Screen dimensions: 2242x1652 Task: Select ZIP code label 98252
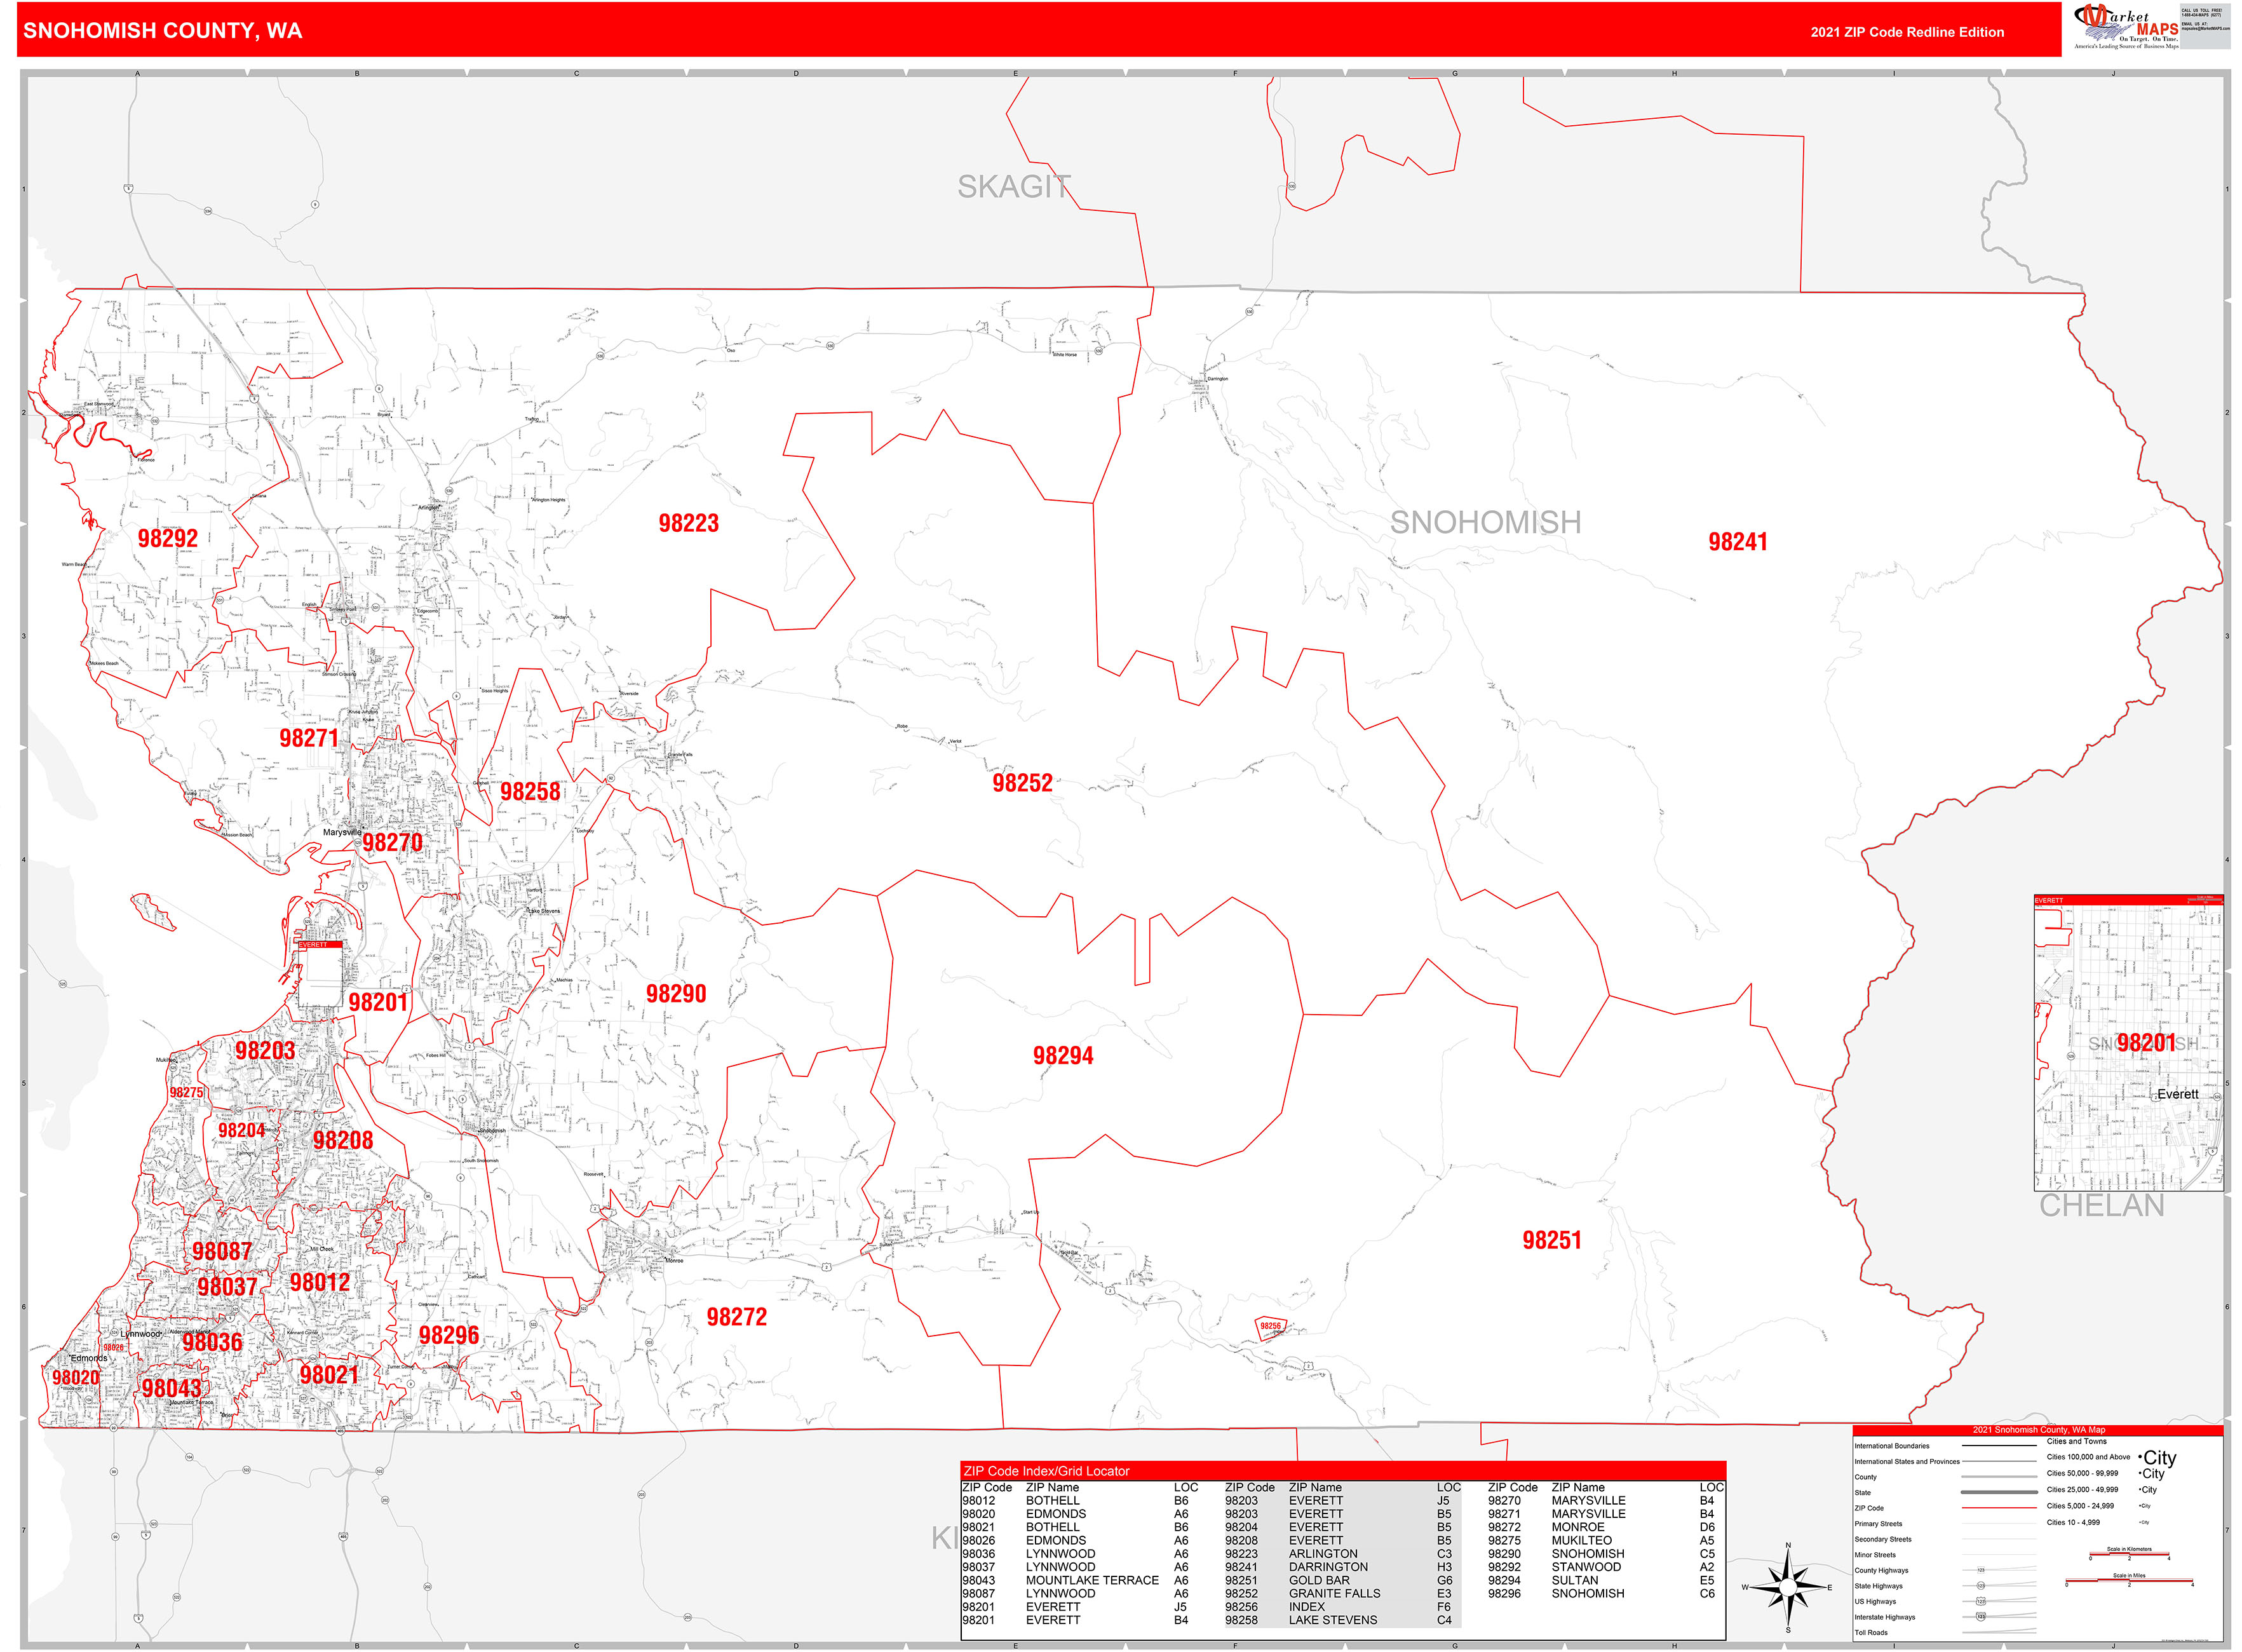click(x=1022, y=783)
